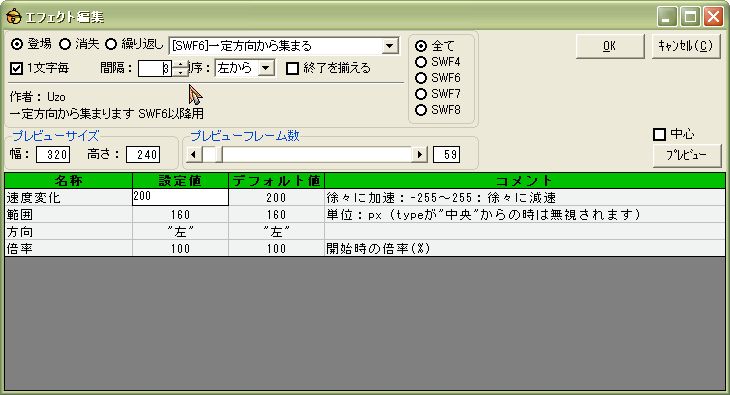The image size is (730, 395).
Task: Minimize the エフェクト編集 window
Action: [667, 17]
